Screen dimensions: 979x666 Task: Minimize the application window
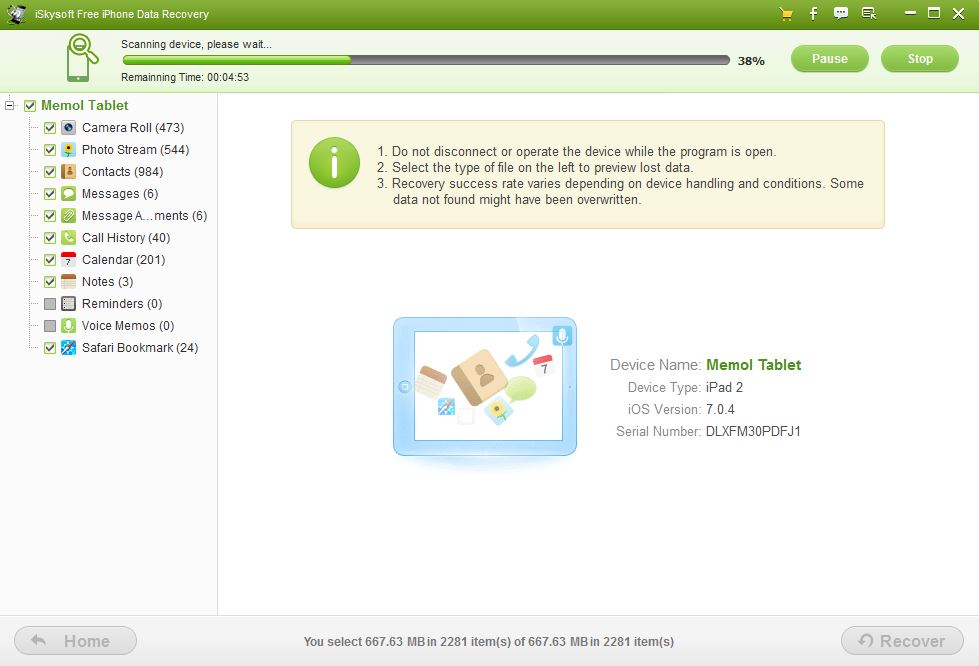(x=910, y=13)
